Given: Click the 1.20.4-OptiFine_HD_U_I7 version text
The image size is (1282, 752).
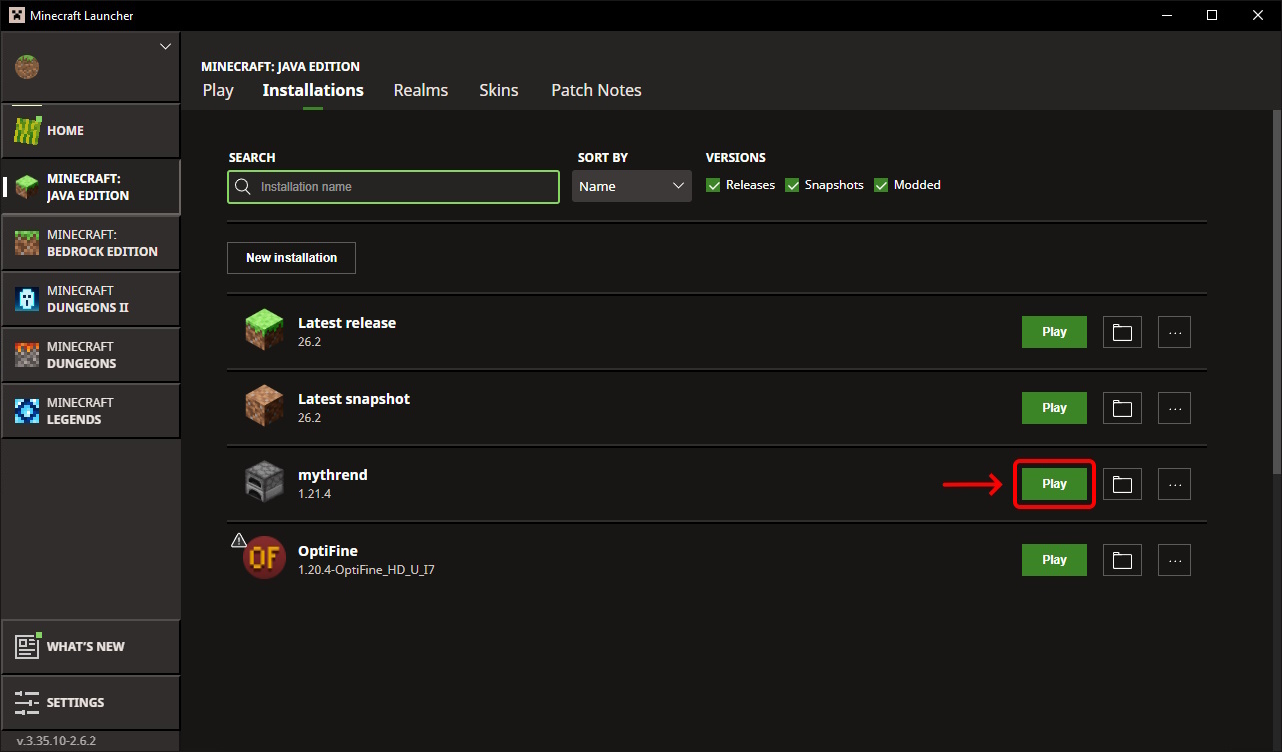Looking at the screenshot, I should 366,570.
